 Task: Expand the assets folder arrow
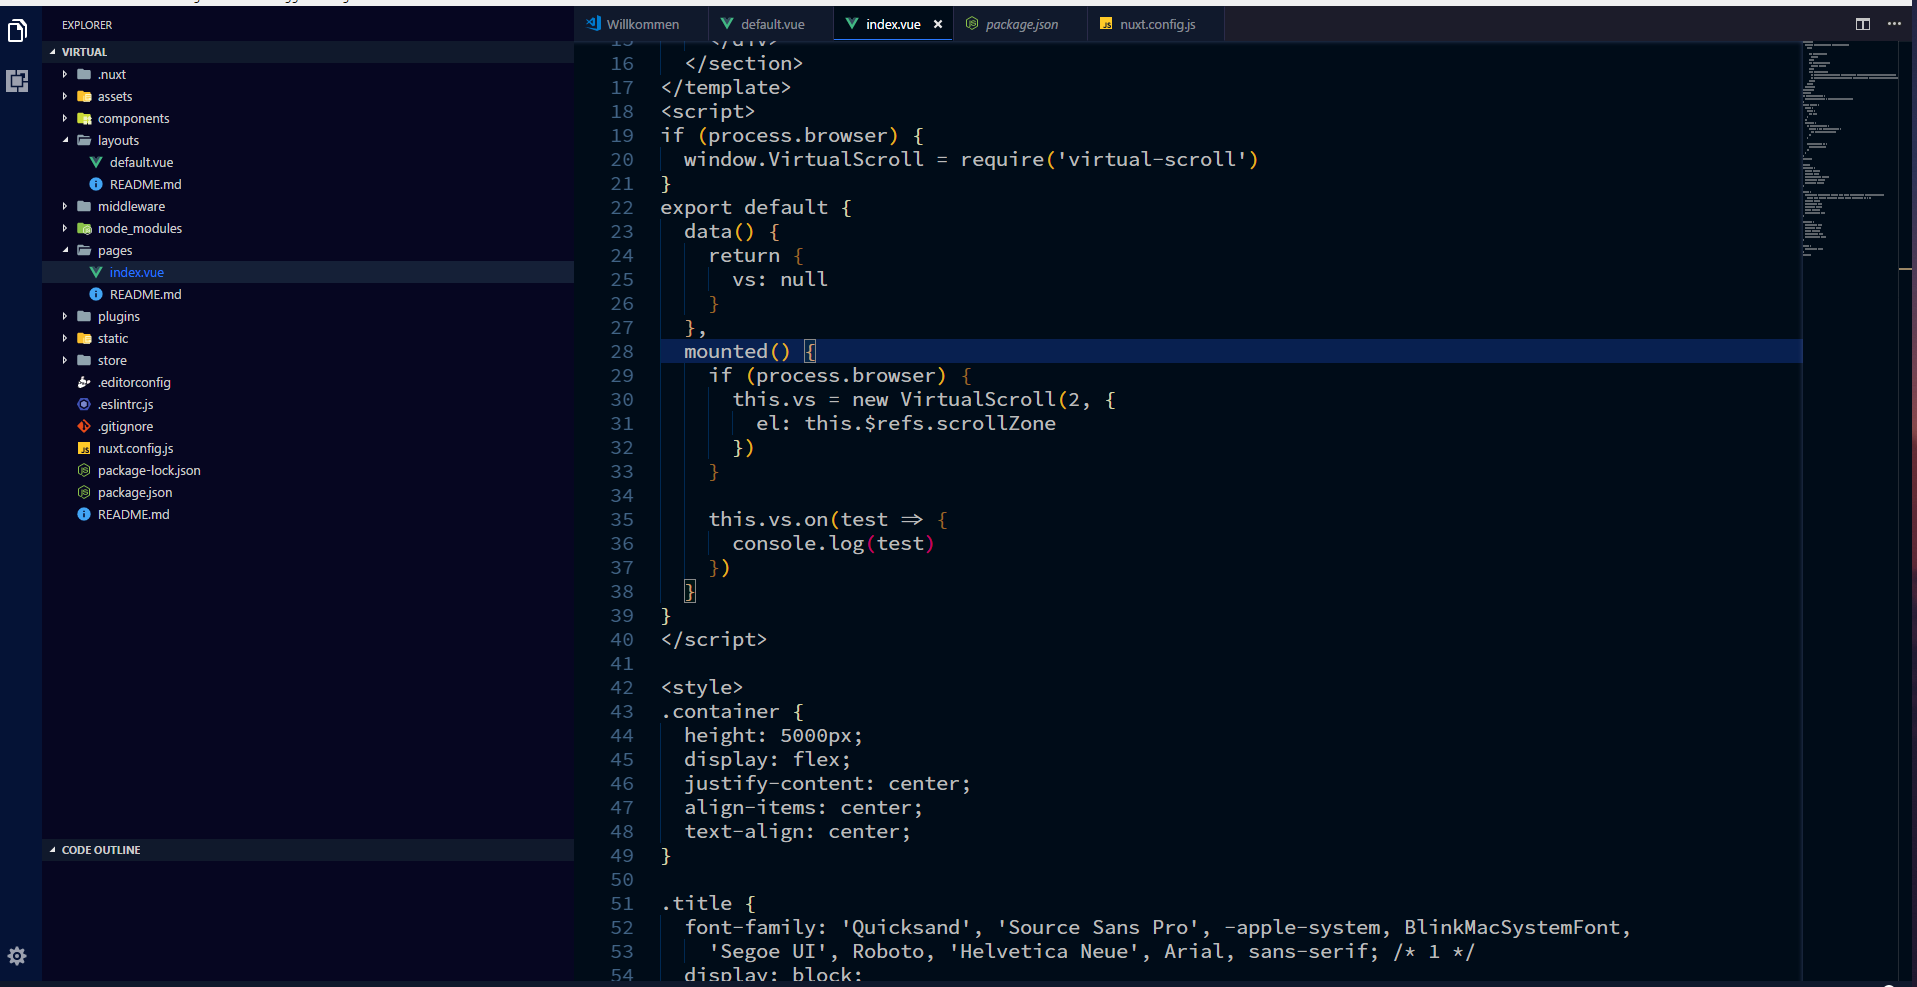click(65, 96)
